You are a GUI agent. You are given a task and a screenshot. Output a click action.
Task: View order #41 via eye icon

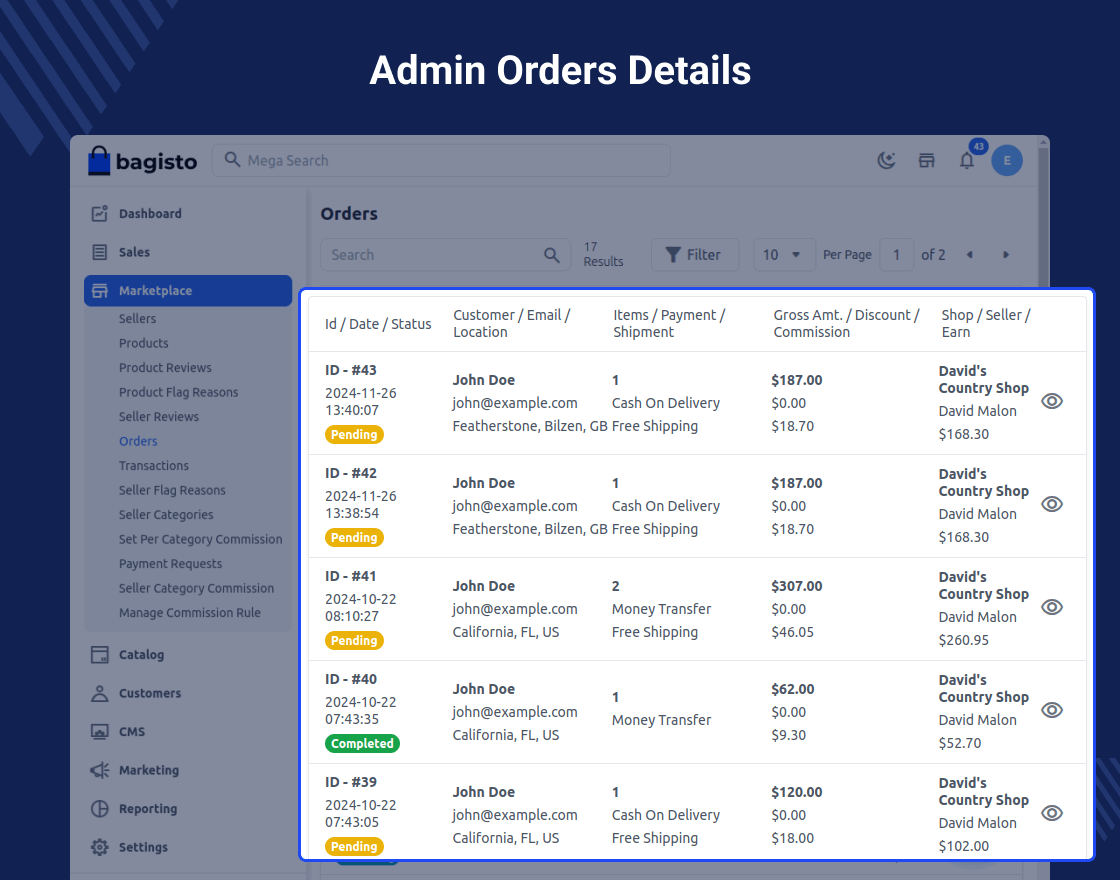[1052, 607]
